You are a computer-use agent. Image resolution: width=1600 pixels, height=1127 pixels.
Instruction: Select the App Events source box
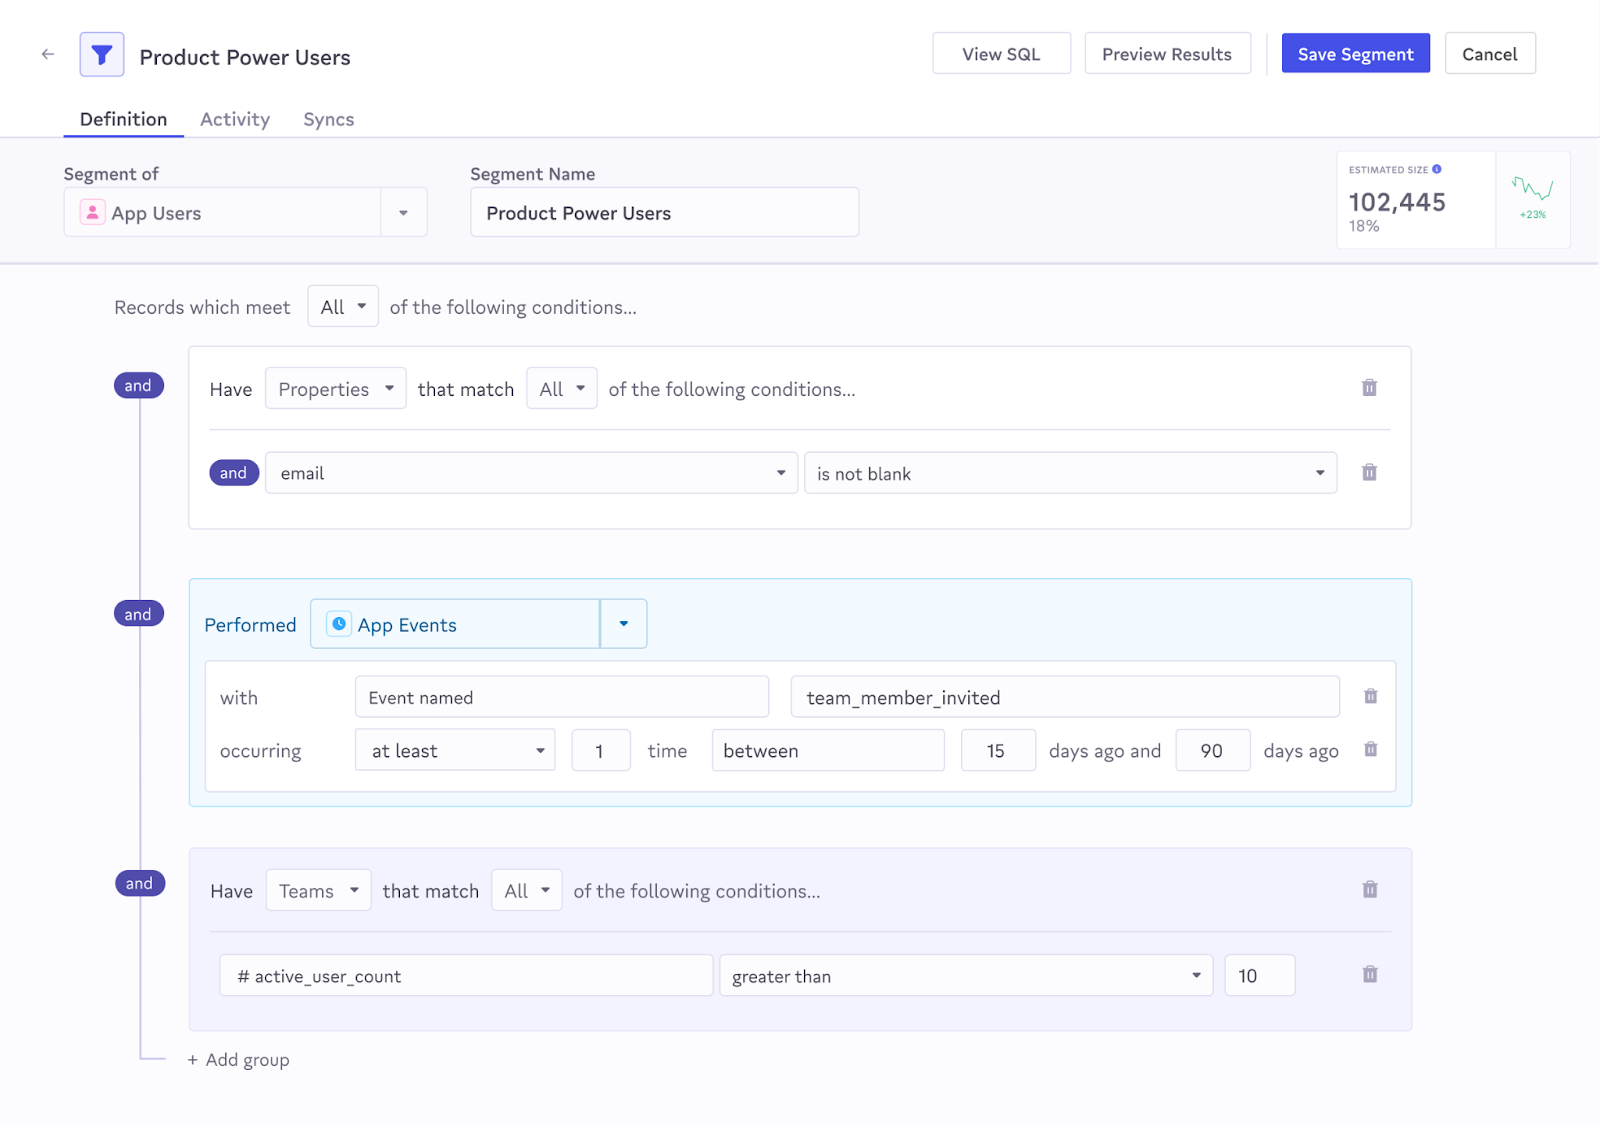[x=455, y=624]
